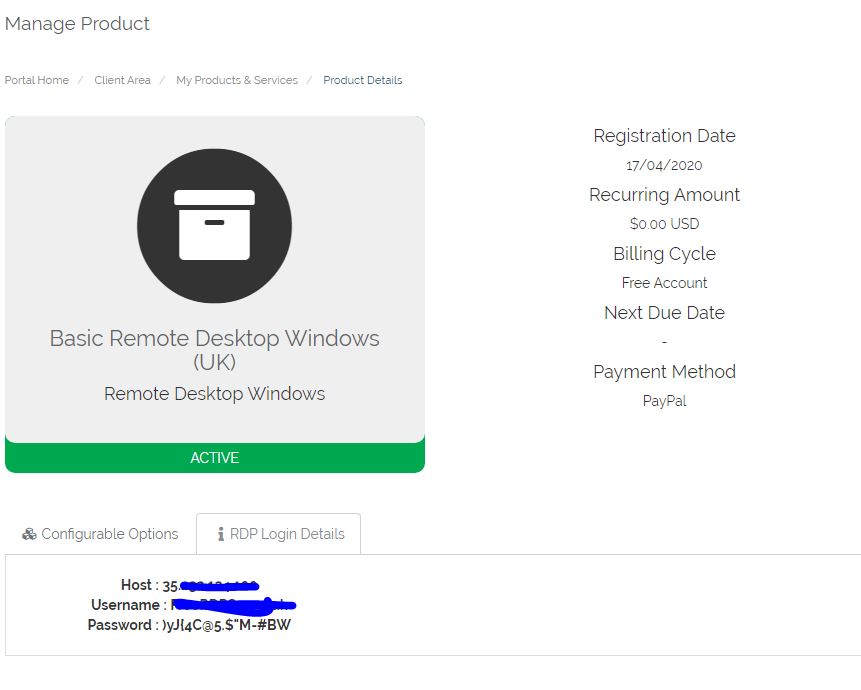Click the password value text

click(227, 625)
